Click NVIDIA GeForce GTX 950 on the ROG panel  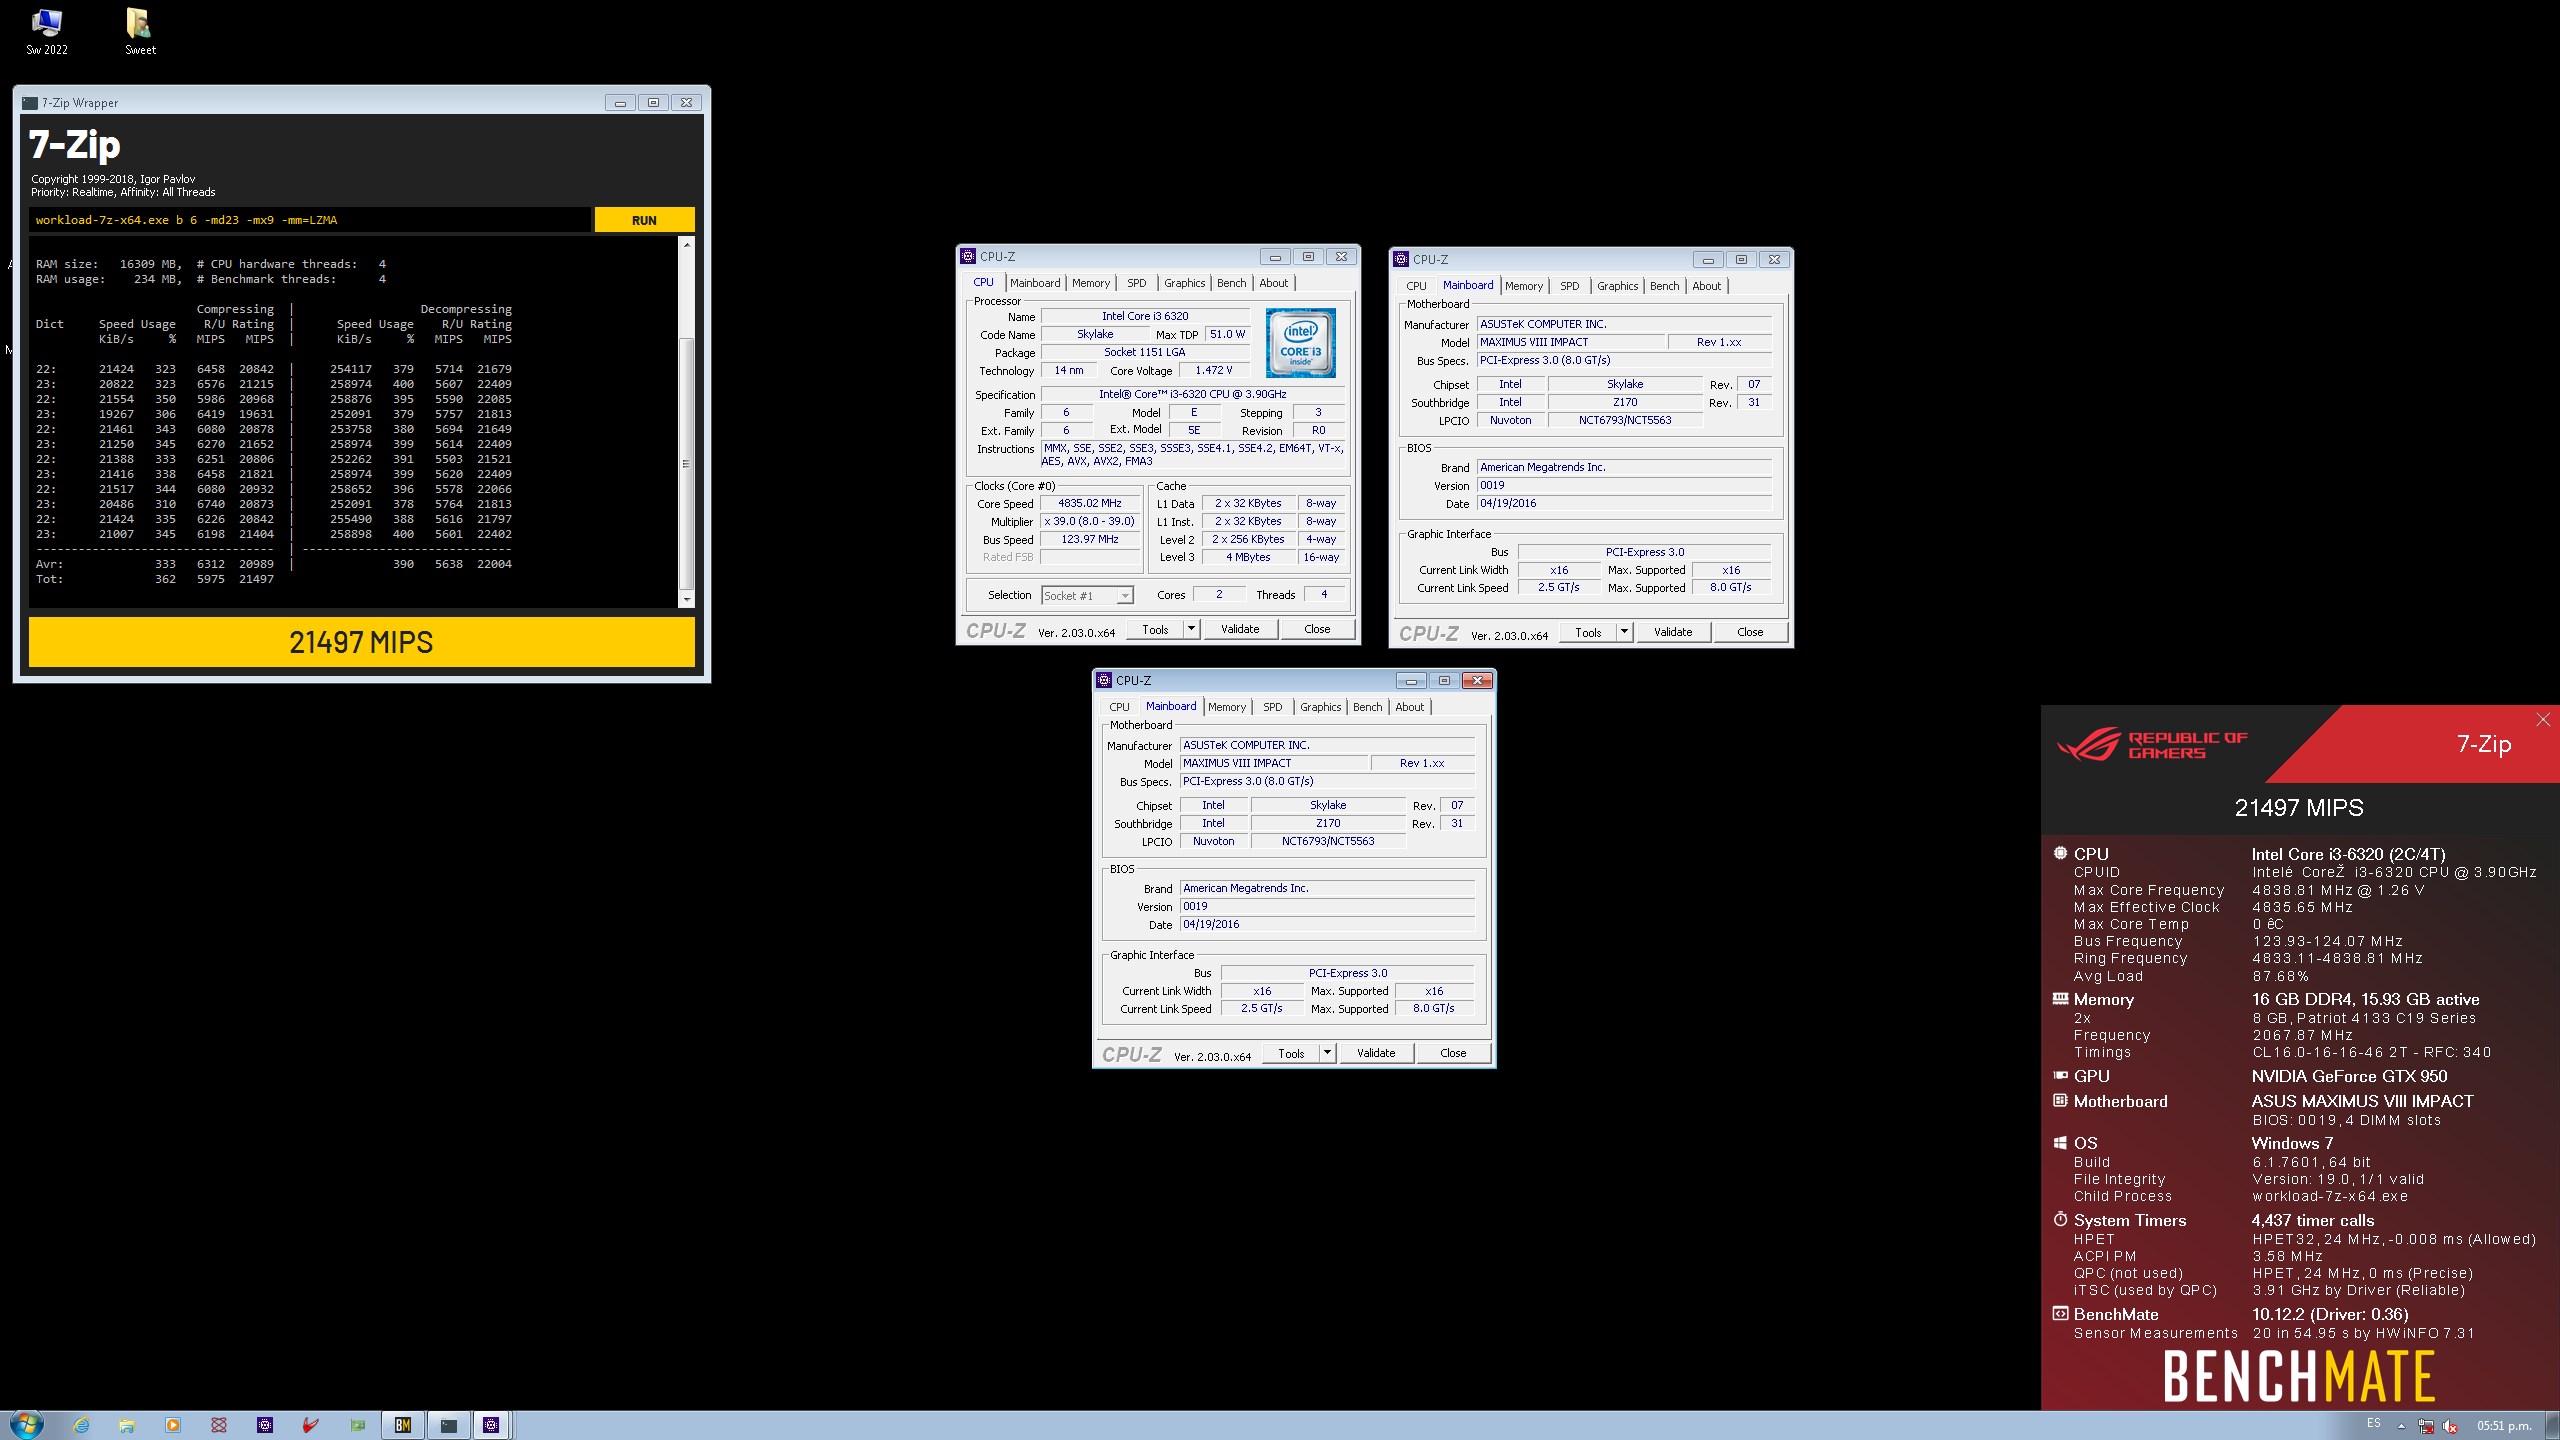tap(2349, 1076)
